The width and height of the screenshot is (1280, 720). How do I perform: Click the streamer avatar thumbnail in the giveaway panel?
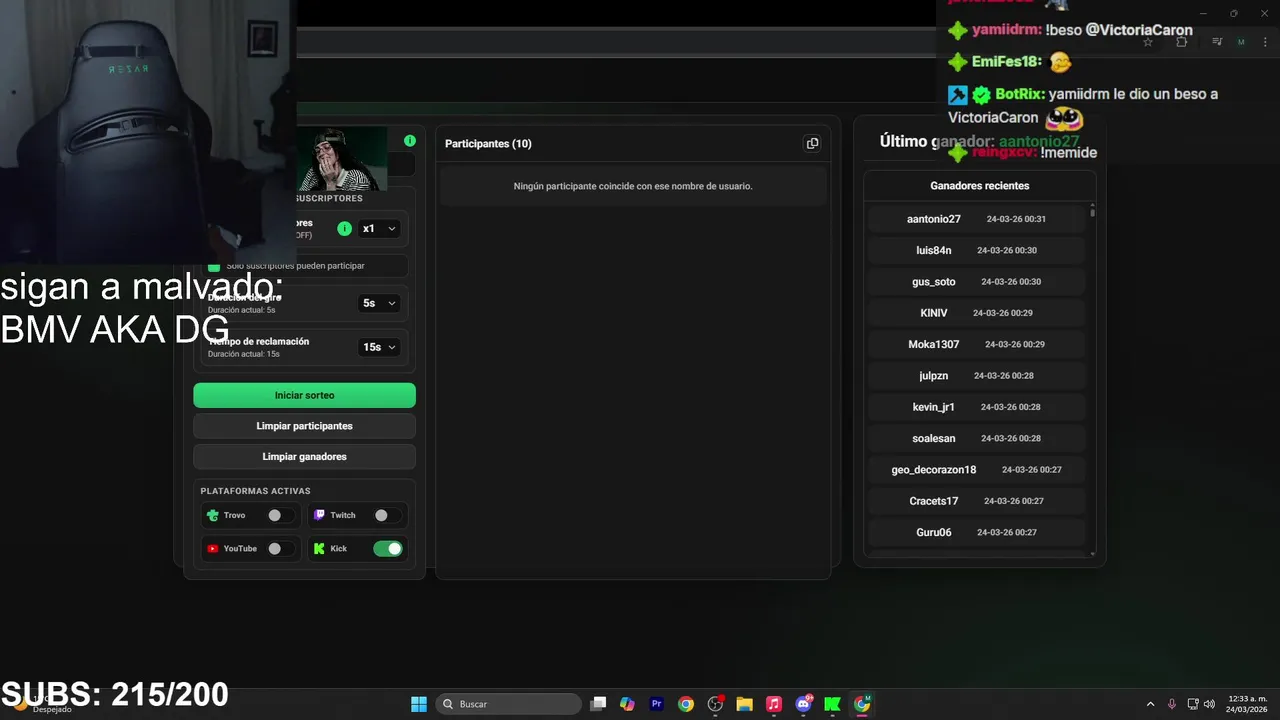click(342, 158)
